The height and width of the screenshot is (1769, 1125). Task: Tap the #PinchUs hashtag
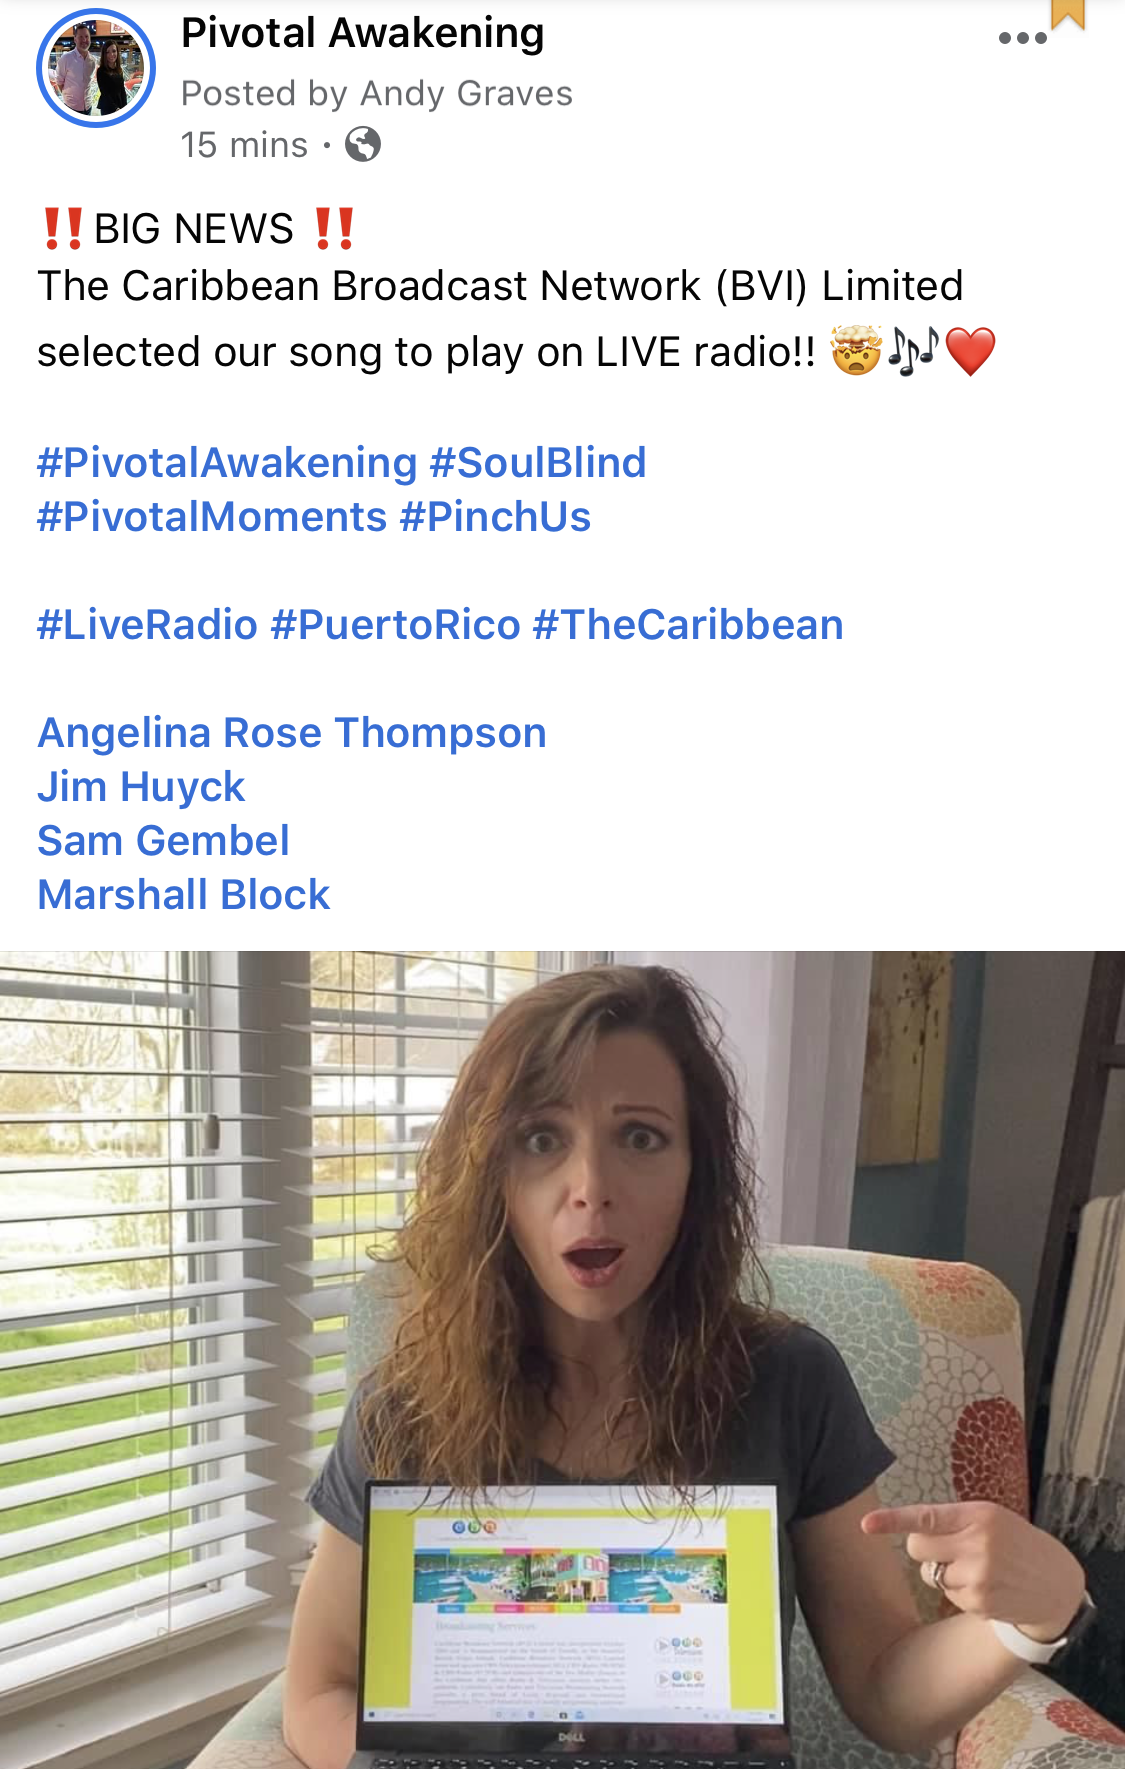click(x=495, y=517)
